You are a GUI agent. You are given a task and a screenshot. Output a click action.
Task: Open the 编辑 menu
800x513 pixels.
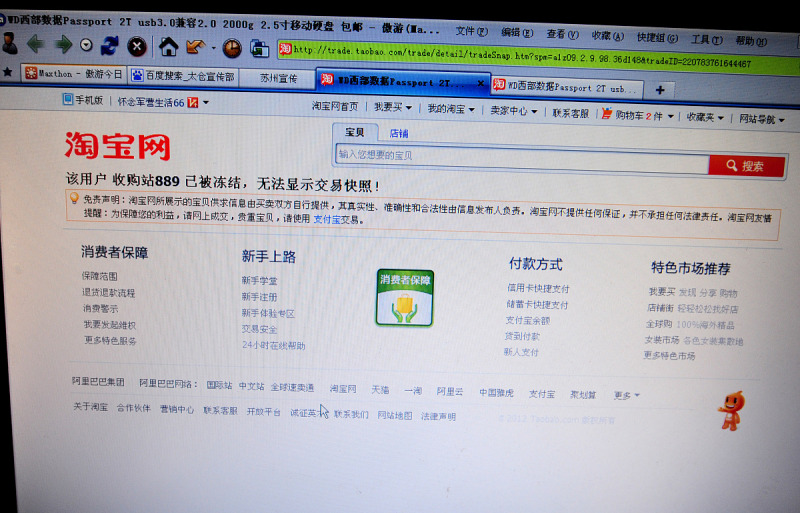pyautogui.click(x=516, y=33)
